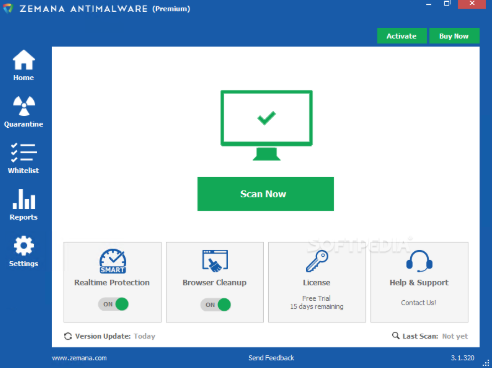Open Settings with the gear icon
Screen dimensions: 492x368
coord(23,251)
